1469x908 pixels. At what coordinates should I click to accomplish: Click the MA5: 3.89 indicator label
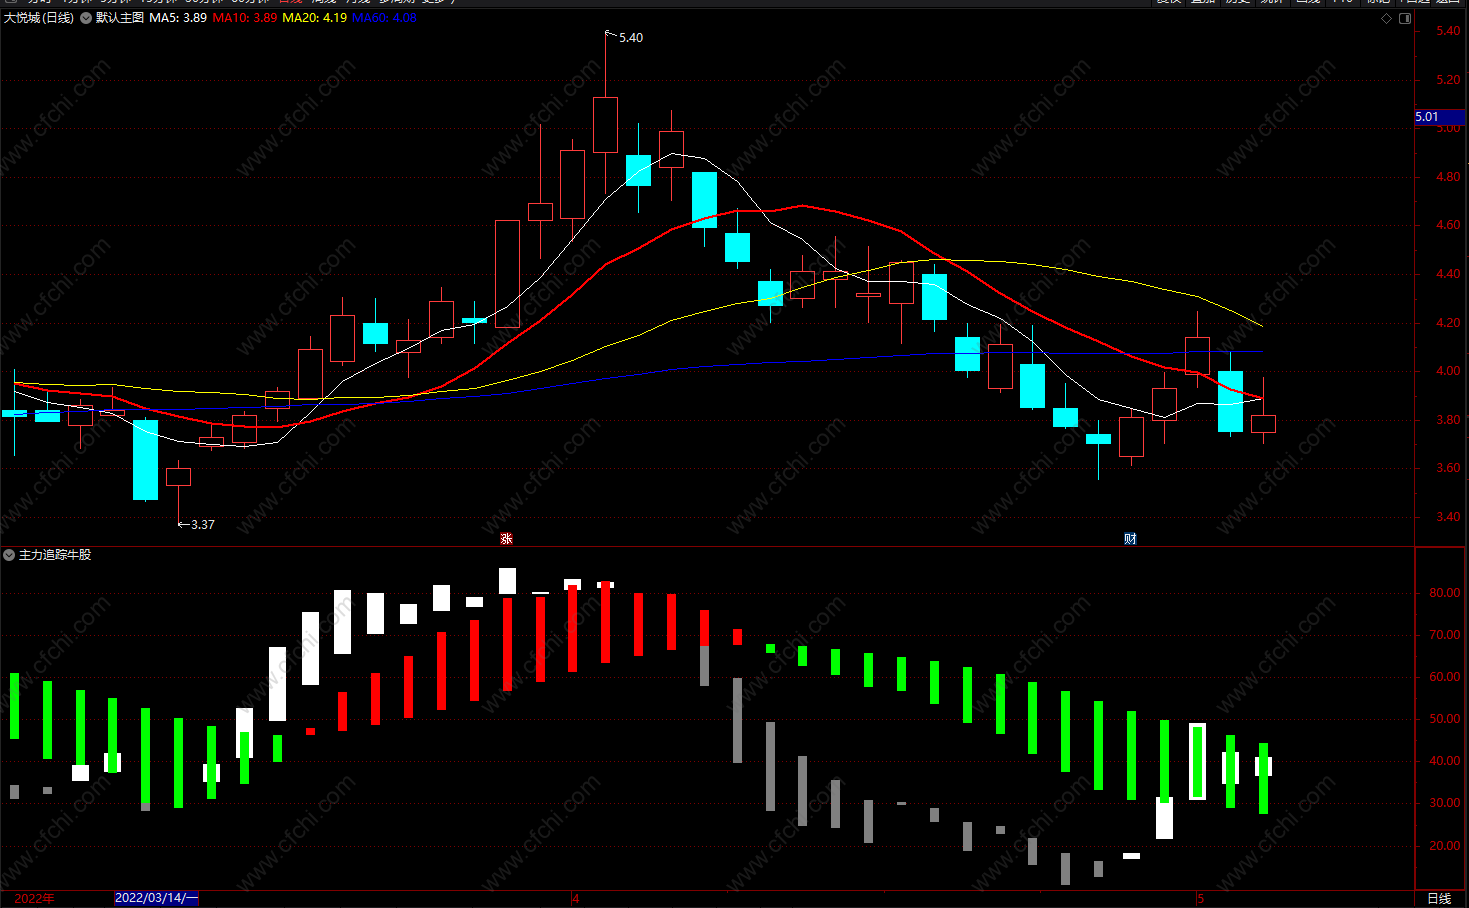pos(178,18)
